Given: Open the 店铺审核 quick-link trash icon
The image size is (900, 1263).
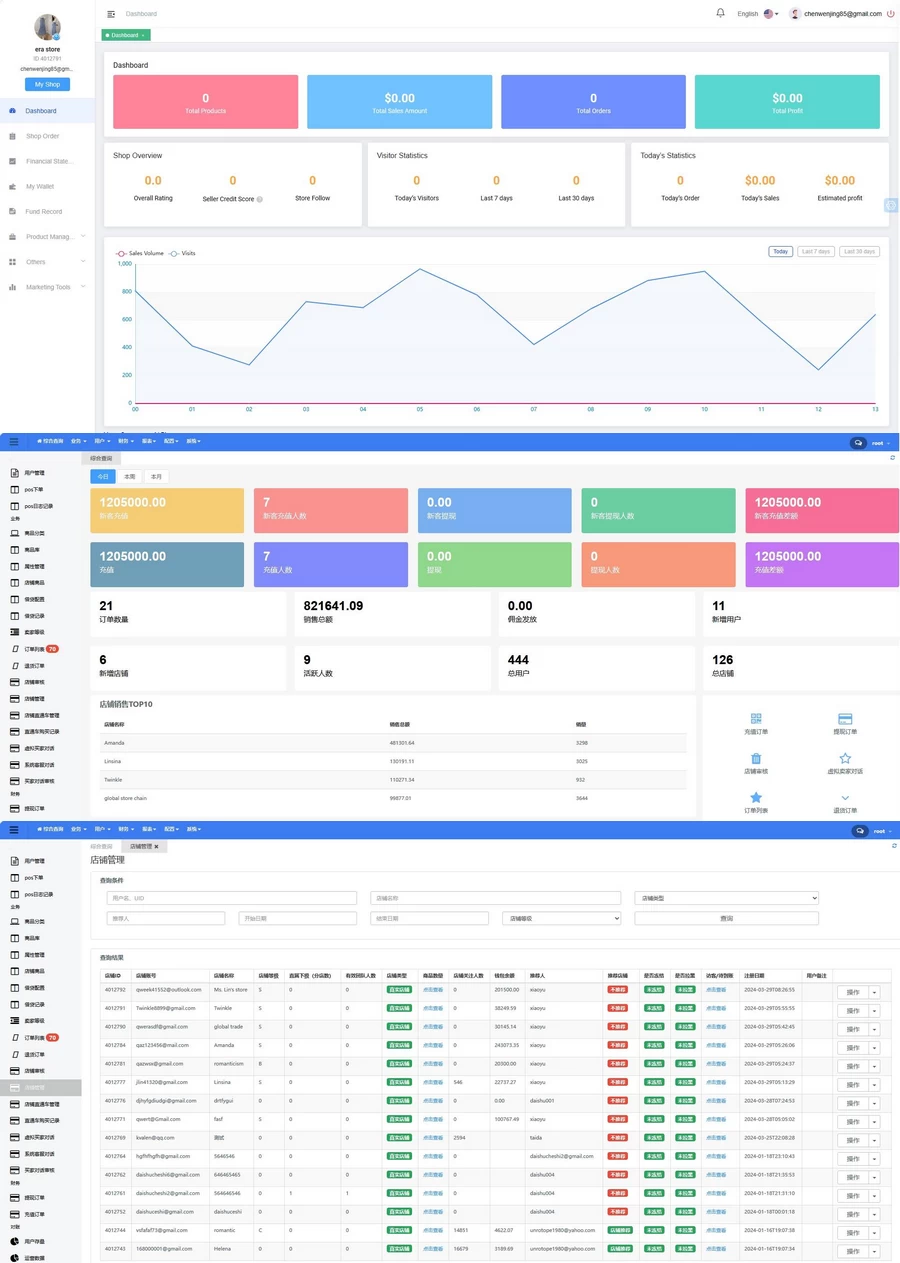Looking at the screenshot, I should (x=756, y=759).
